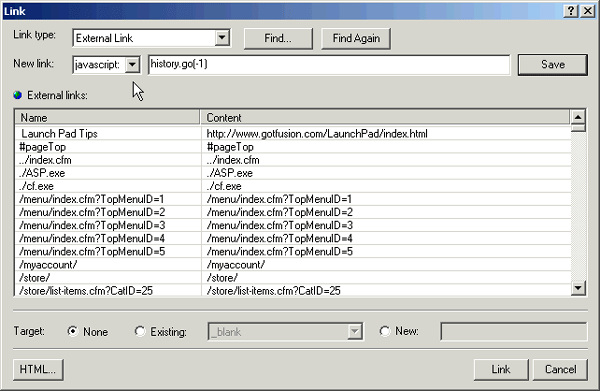Click the Name column header
Image resolution: width=600 pixels, height=391 pixels.
(108, 117)
